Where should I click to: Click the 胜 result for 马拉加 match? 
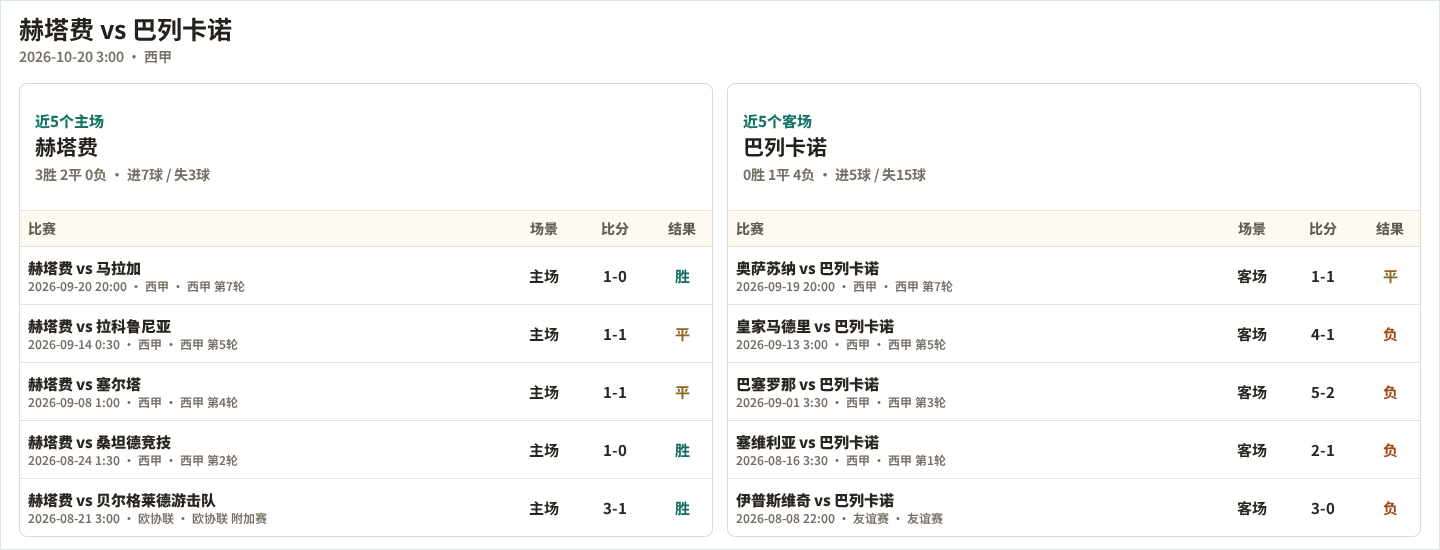click(682, 276)
